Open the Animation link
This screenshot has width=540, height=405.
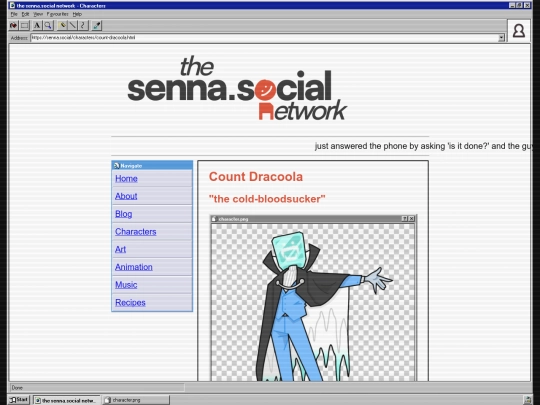click(x=134, y=267)
